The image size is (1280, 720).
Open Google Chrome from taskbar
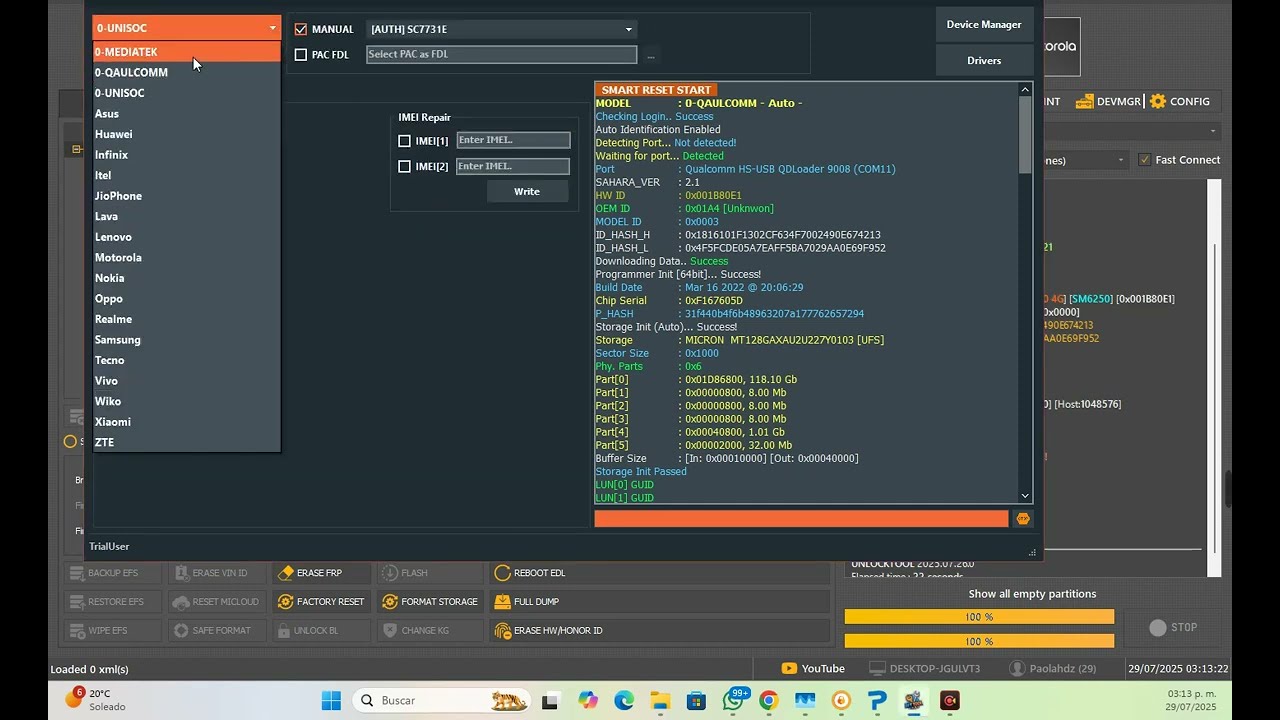[769, 701]
